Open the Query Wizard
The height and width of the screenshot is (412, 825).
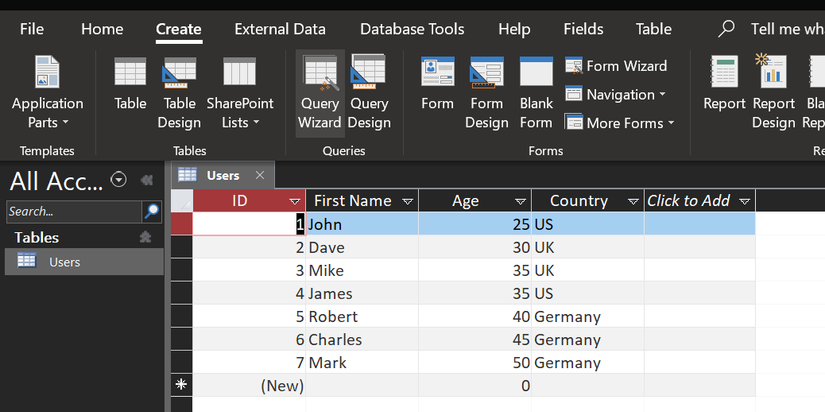[x=320, y=94]
